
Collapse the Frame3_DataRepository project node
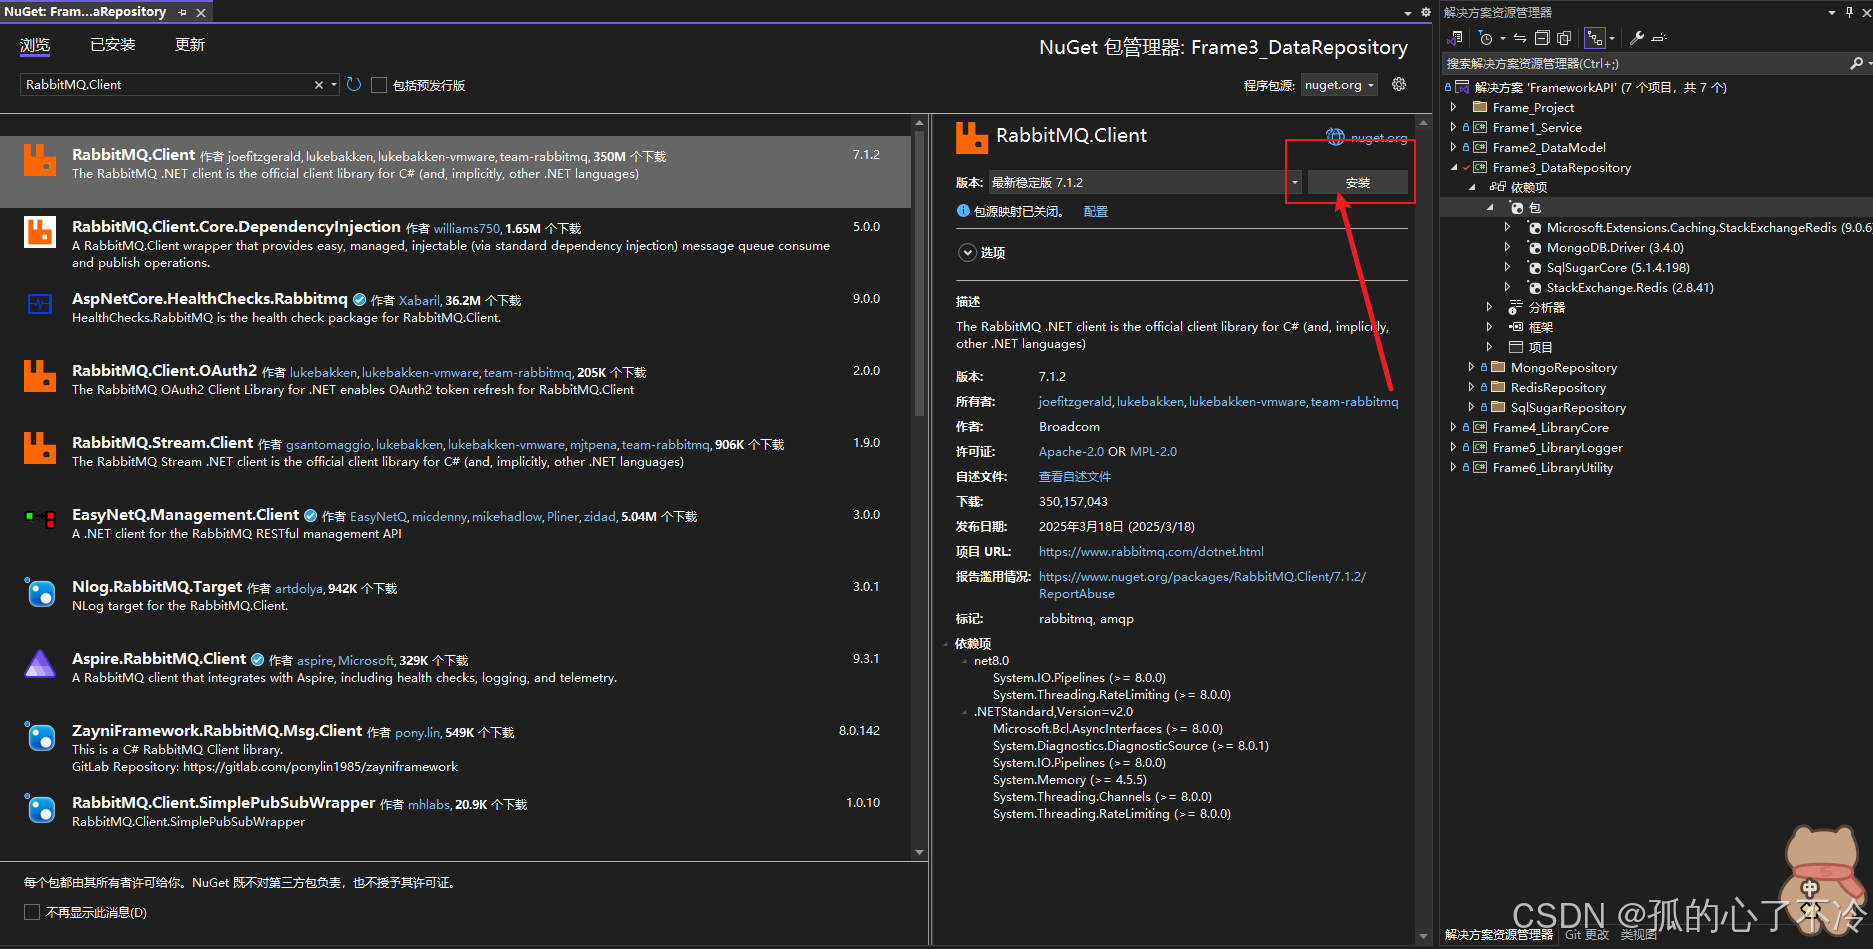1454,167
